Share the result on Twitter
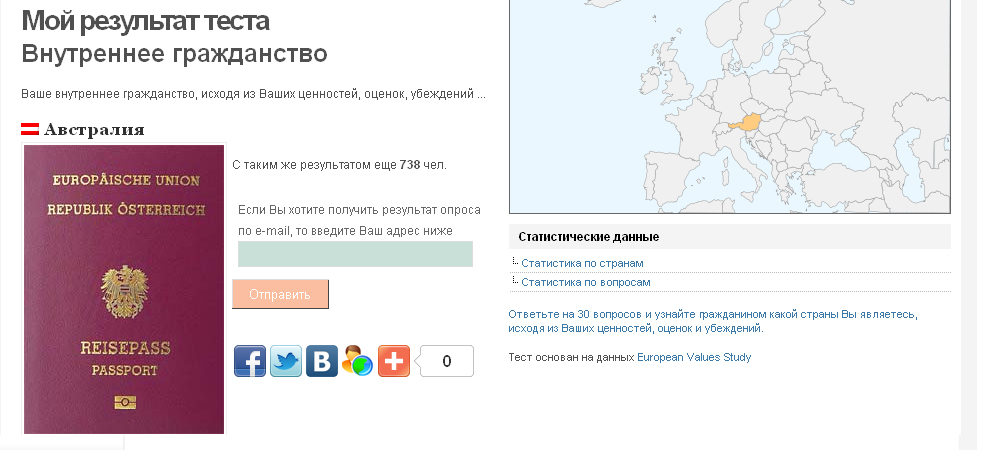Image resolution: width=999 pixels, height=456 pixels. [286, 361]
